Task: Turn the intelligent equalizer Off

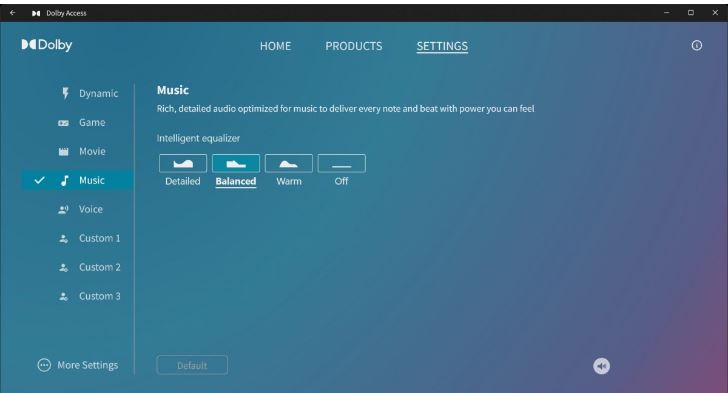Action: 342,164
